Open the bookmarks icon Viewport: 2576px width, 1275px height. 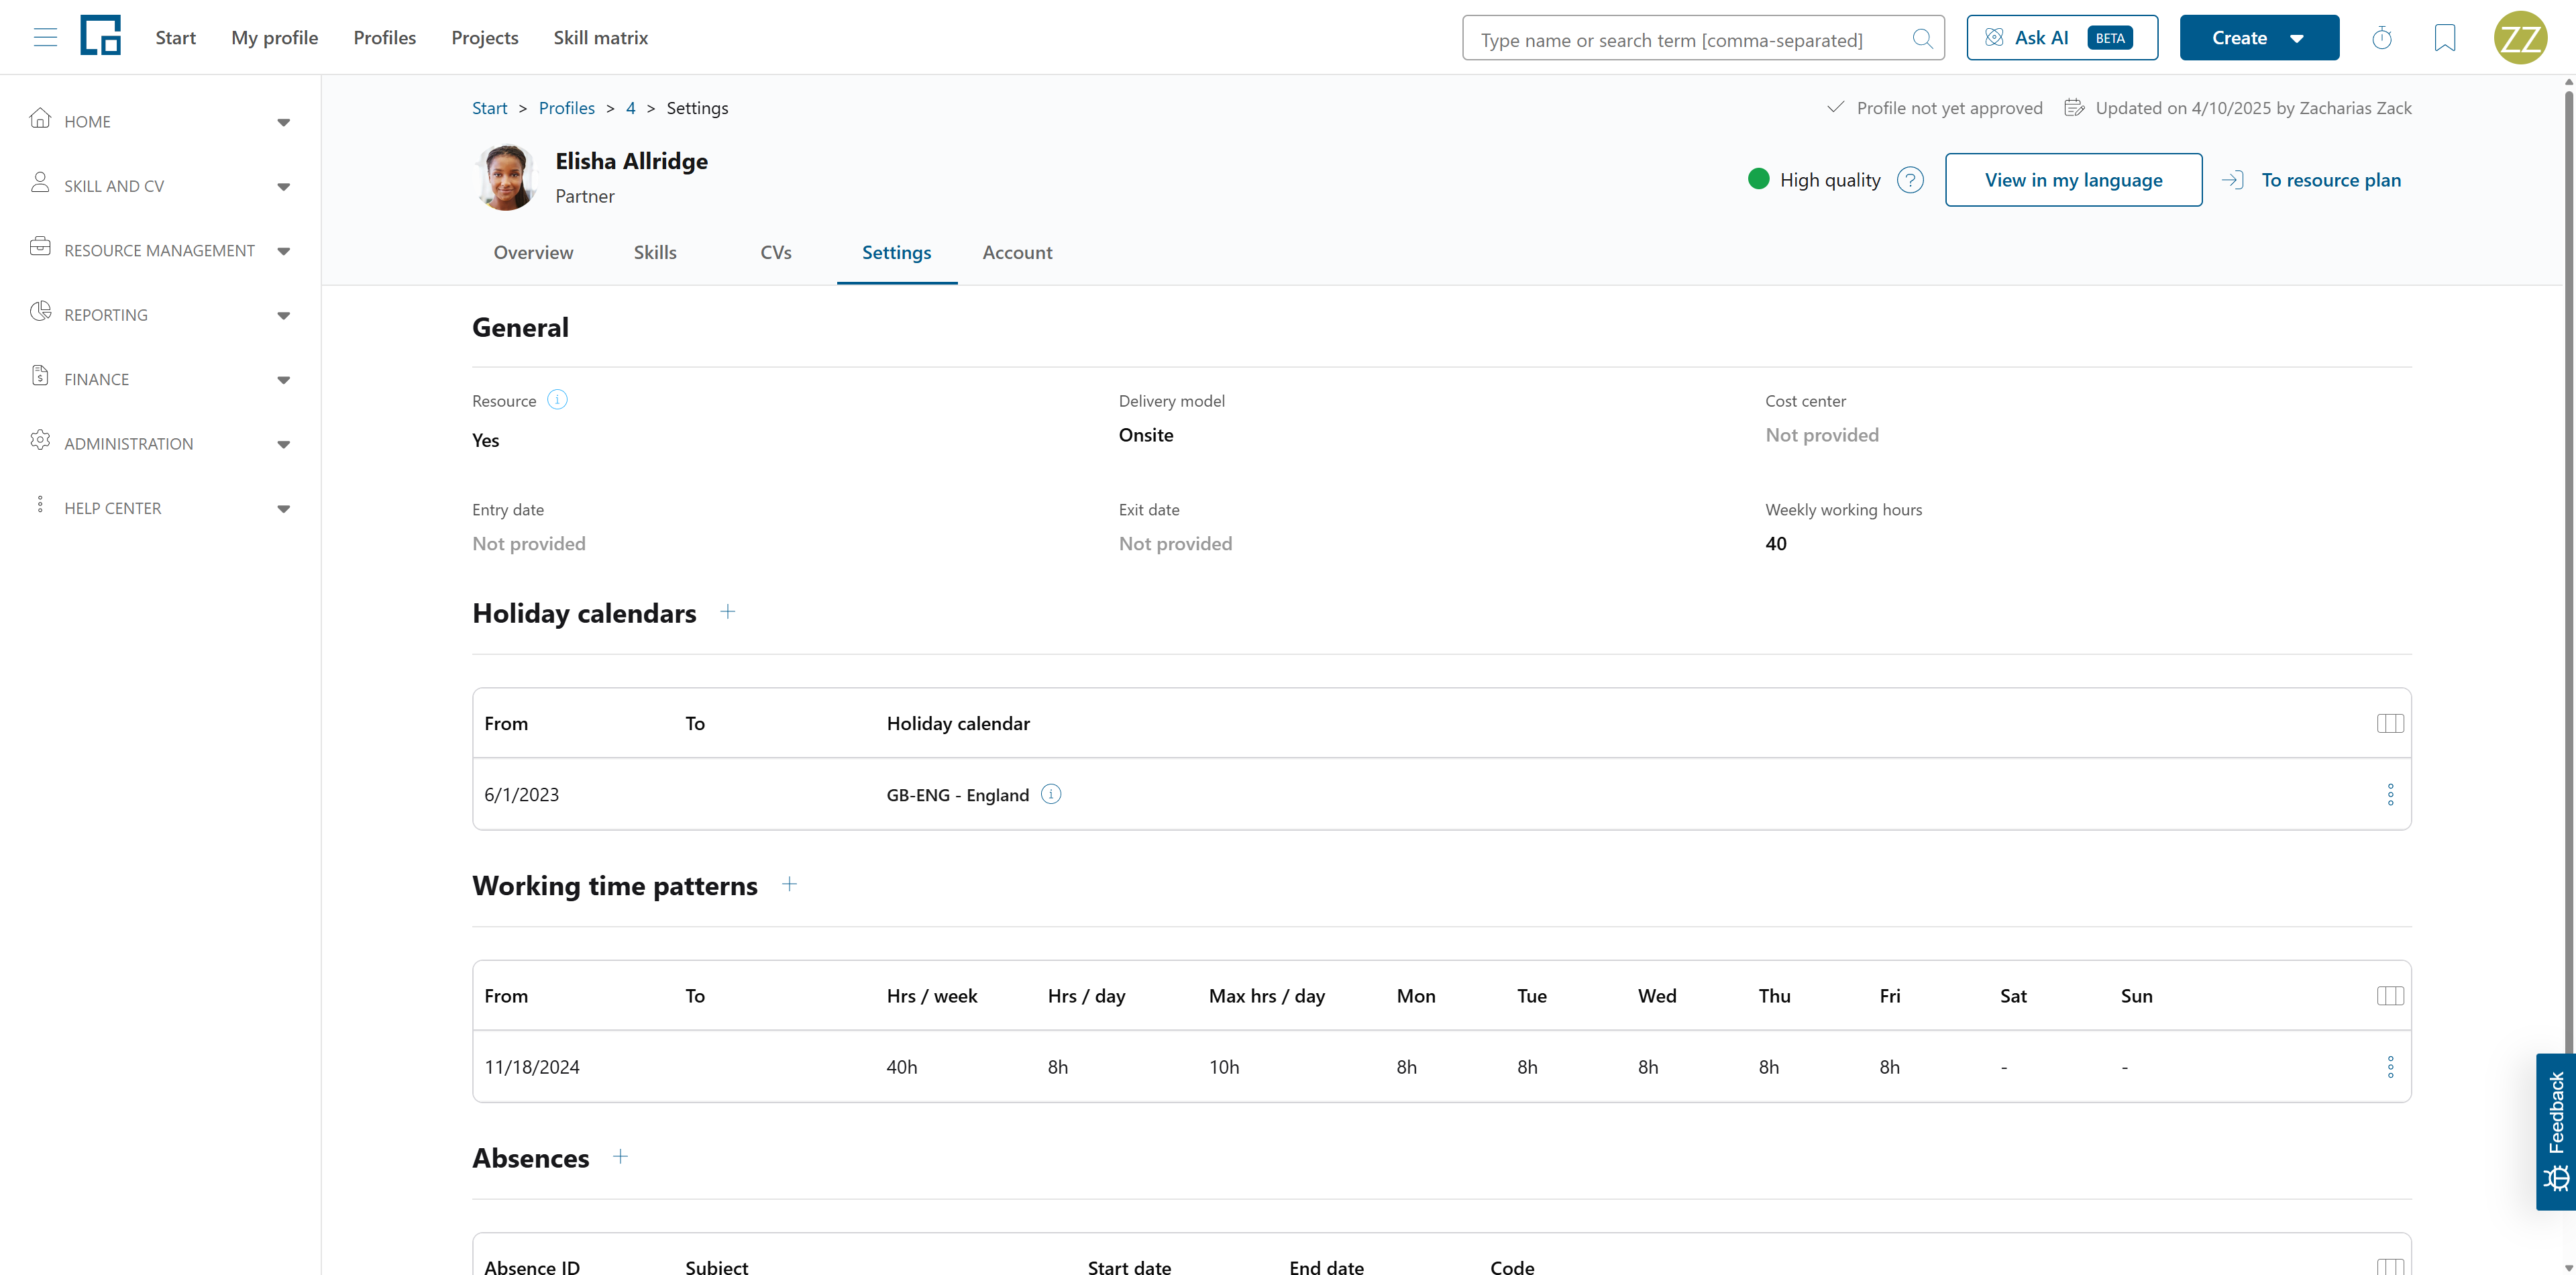2445,38
